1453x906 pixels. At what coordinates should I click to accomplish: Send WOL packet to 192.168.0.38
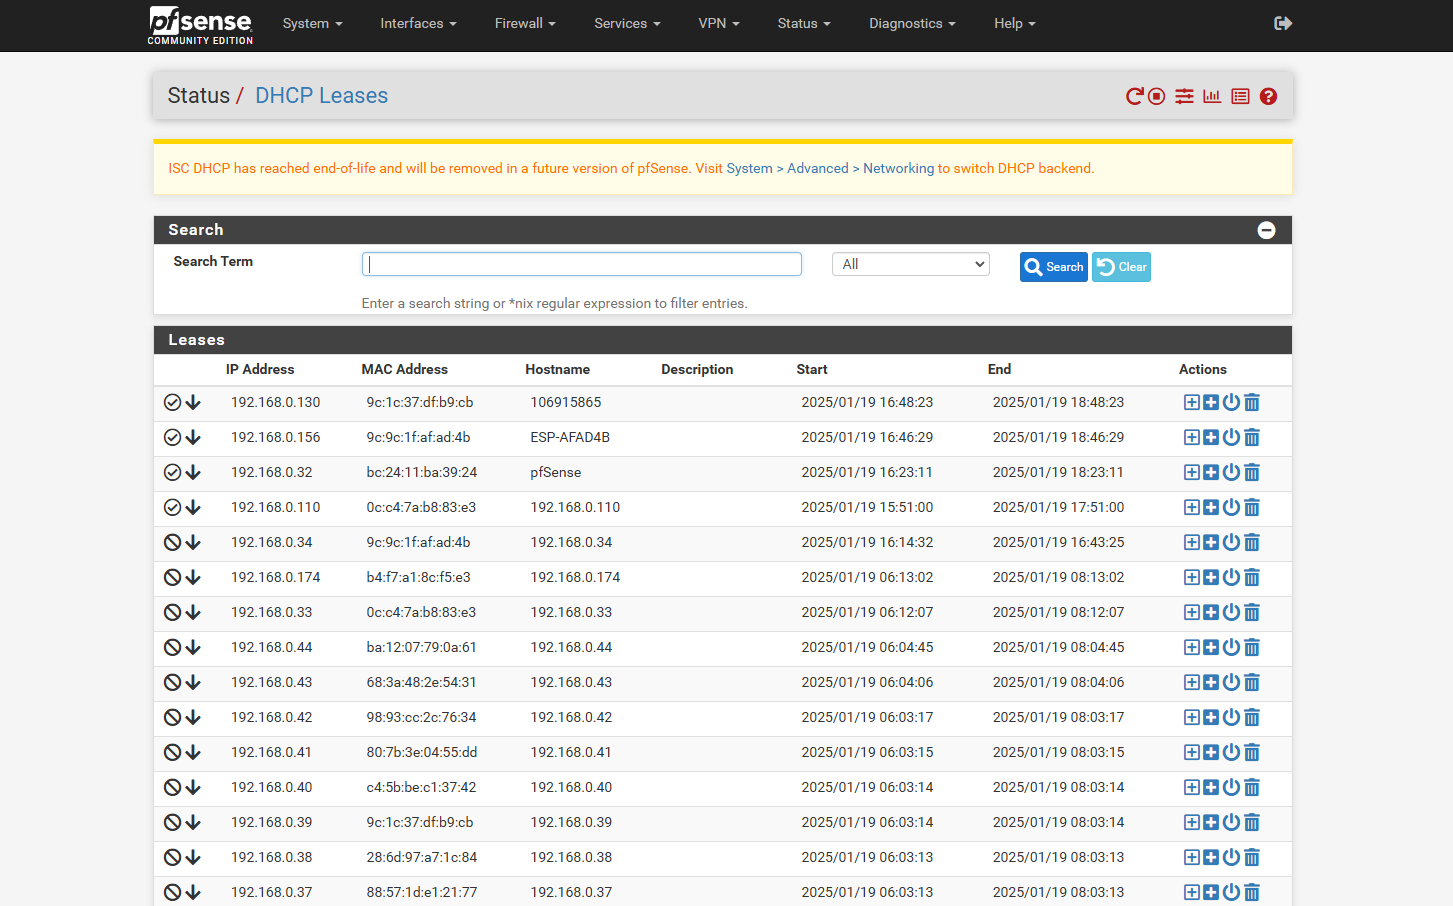pyautogui.click(x=1231, y=857)
